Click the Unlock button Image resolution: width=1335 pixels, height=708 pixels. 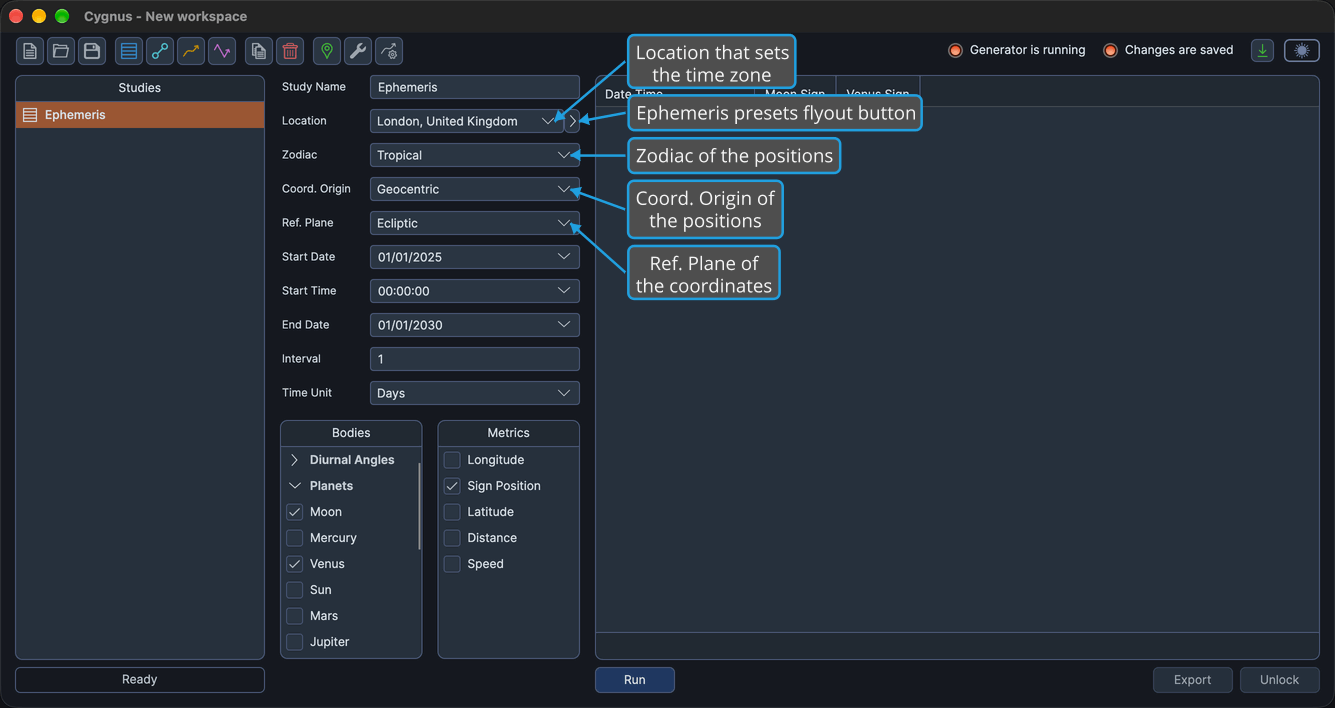1280,680
